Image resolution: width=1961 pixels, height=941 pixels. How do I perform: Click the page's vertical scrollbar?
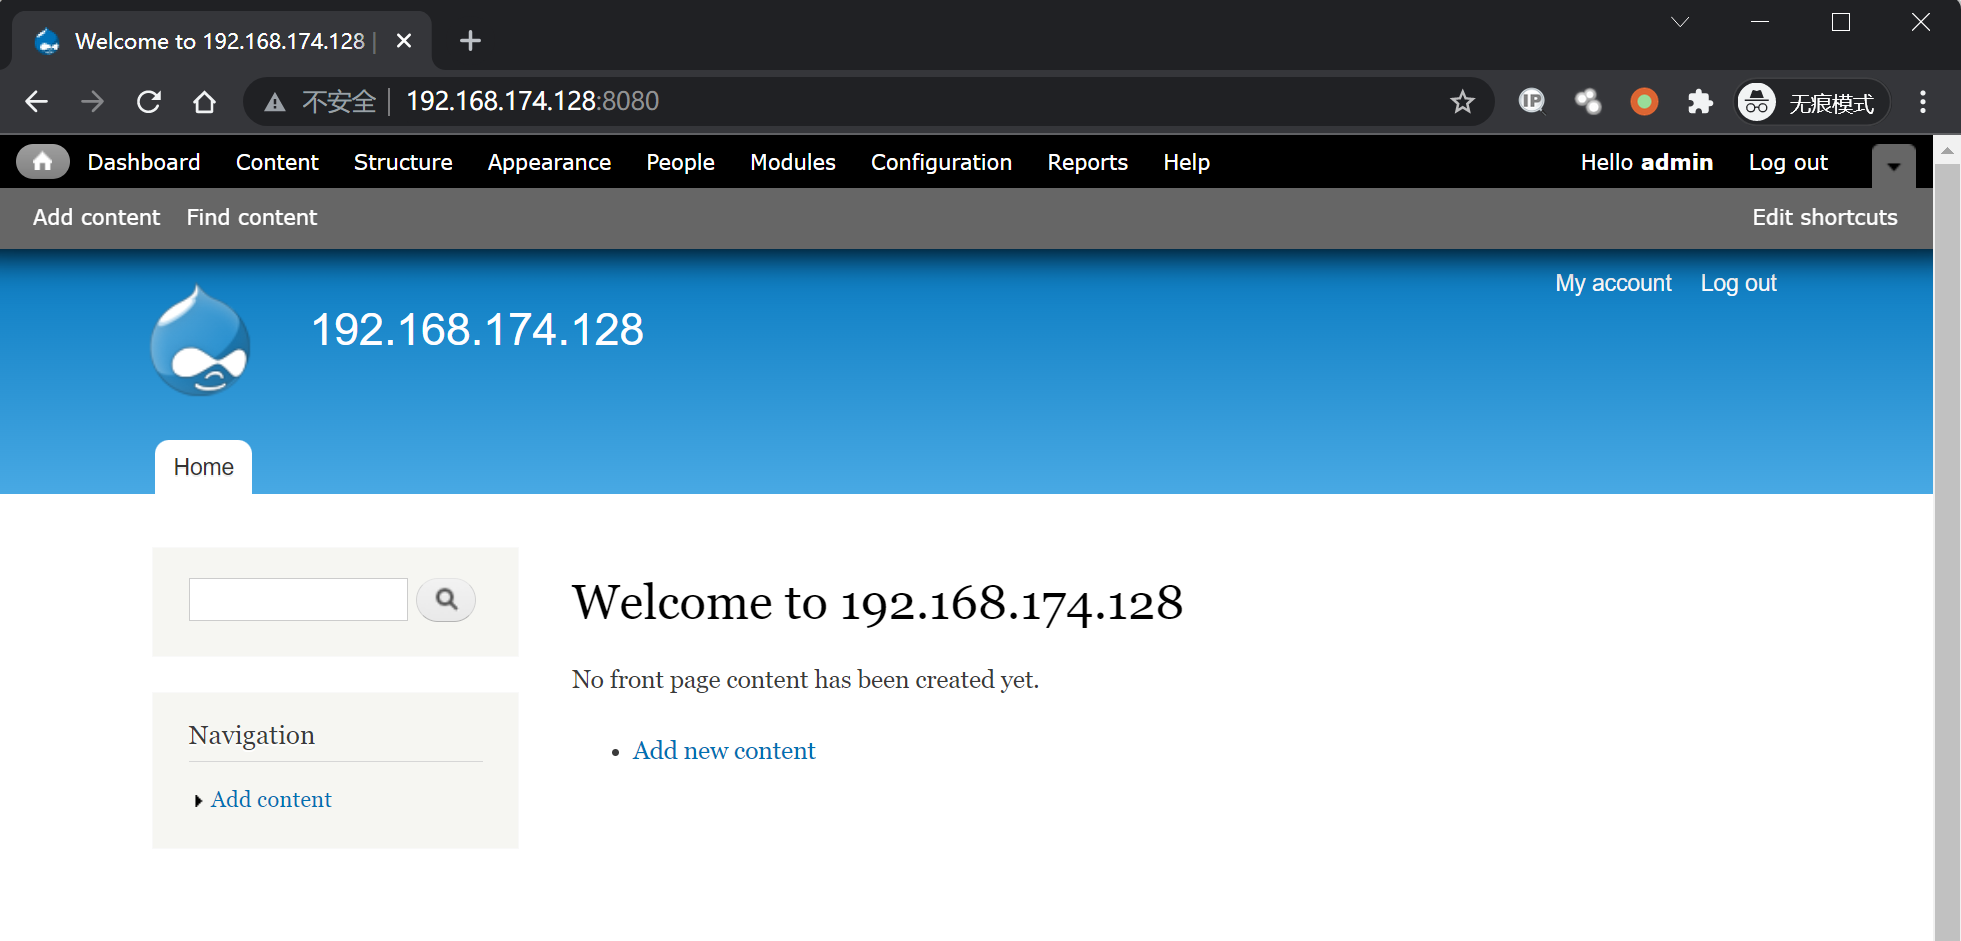[1946, 540]
